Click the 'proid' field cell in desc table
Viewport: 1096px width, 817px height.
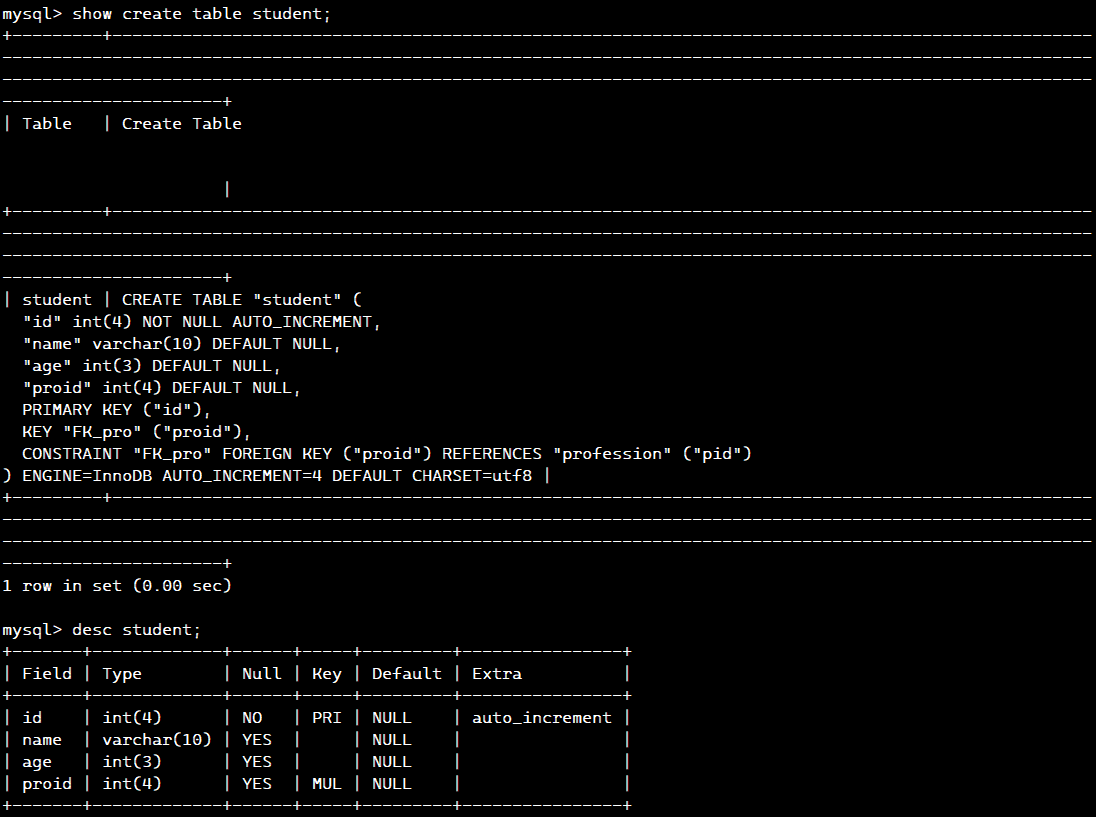coord(47,783)
